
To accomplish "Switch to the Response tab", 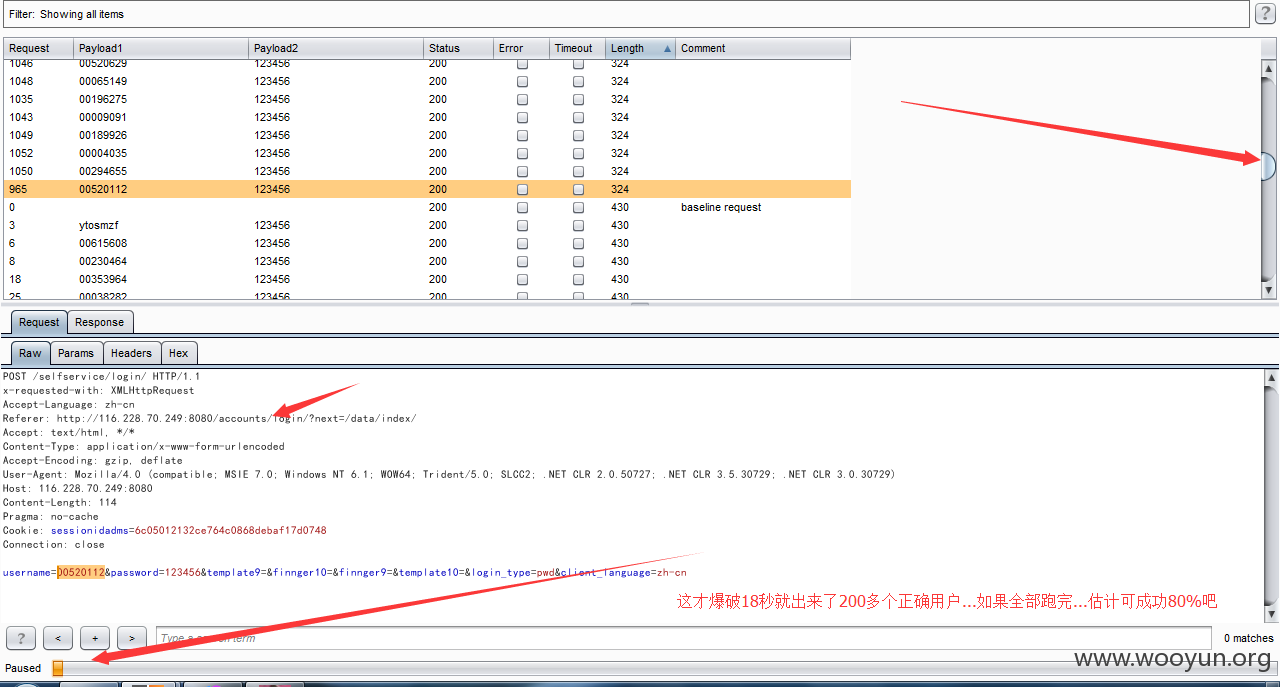I will coord(100,322).
